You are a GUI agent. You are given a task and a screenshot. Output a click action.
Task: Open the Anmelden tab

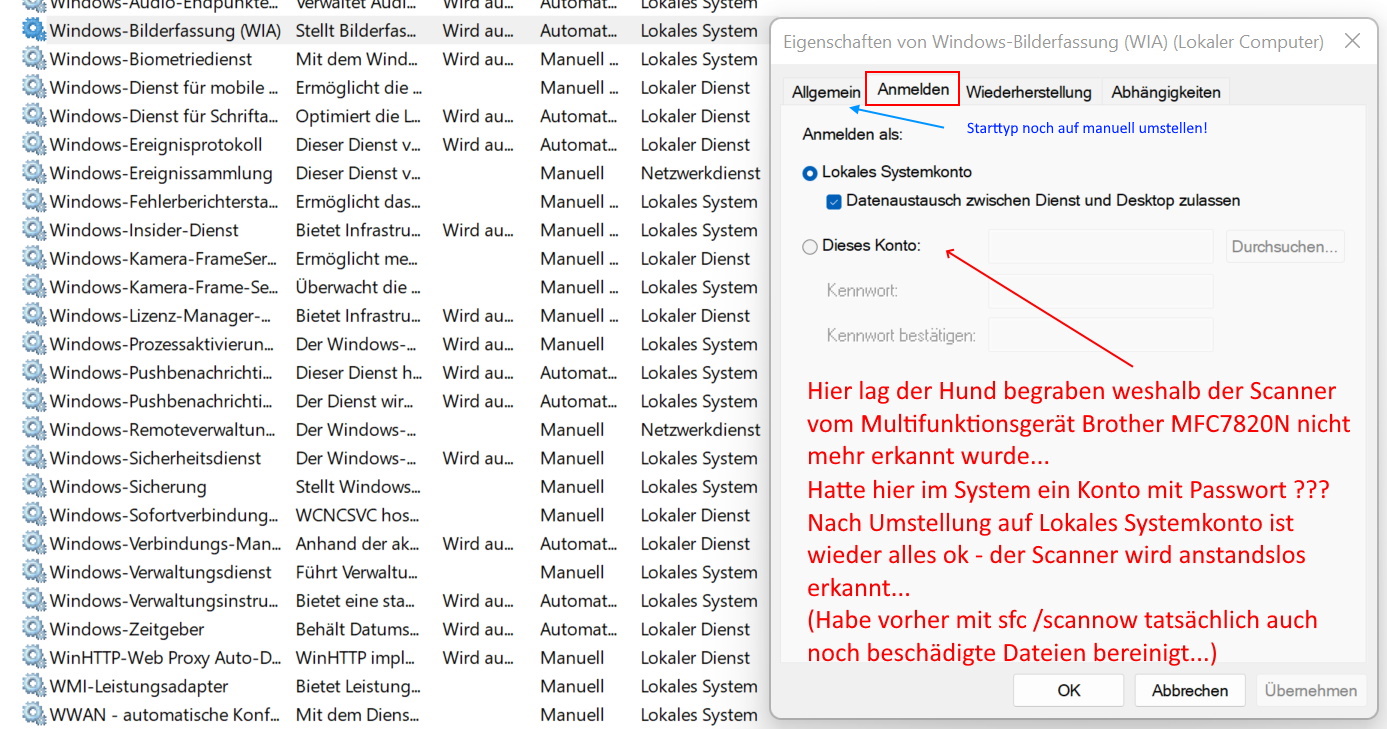pos(913,90)
